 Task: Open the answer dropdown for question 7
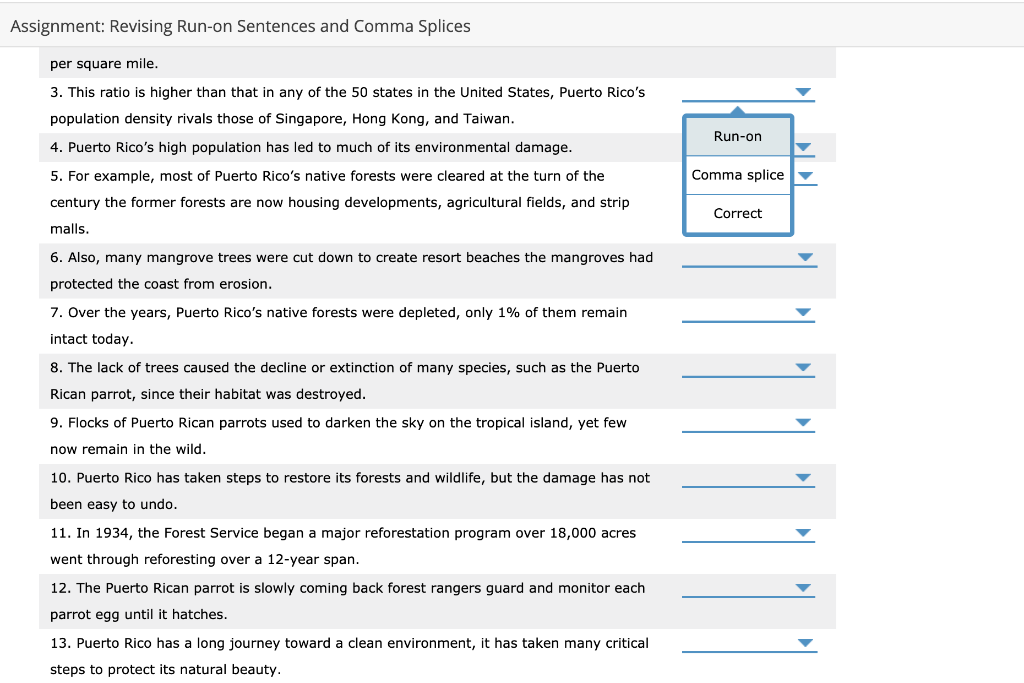(x=805, y=312)
